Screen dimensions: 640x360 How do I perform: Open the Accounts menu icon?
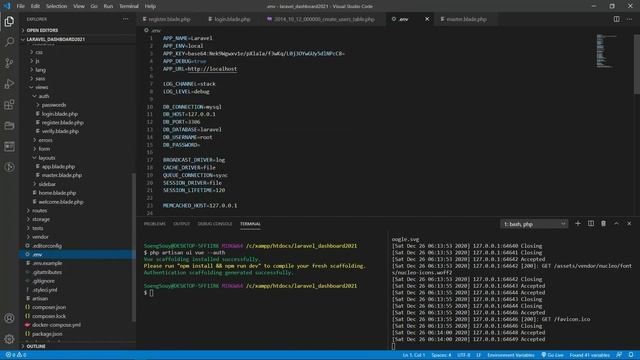tap(9, 318)
